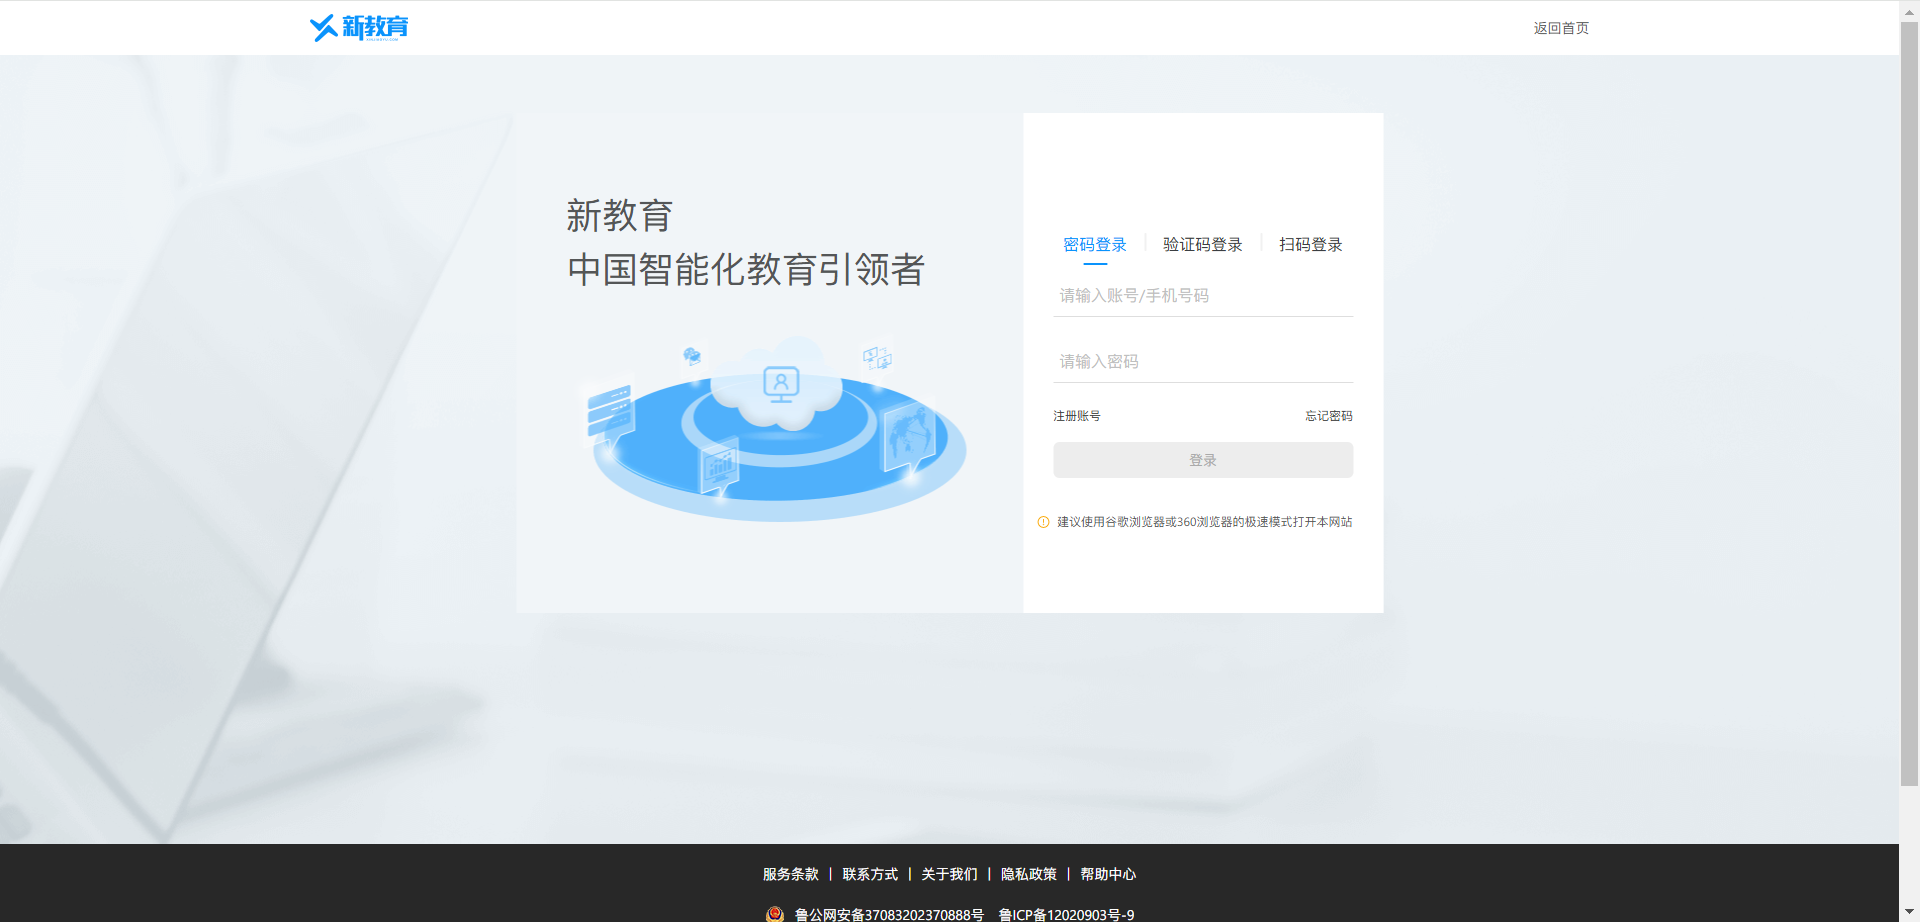Open the 忘记密码 link
Viewport: 1920px width, 922px height.
point(1328,416)
